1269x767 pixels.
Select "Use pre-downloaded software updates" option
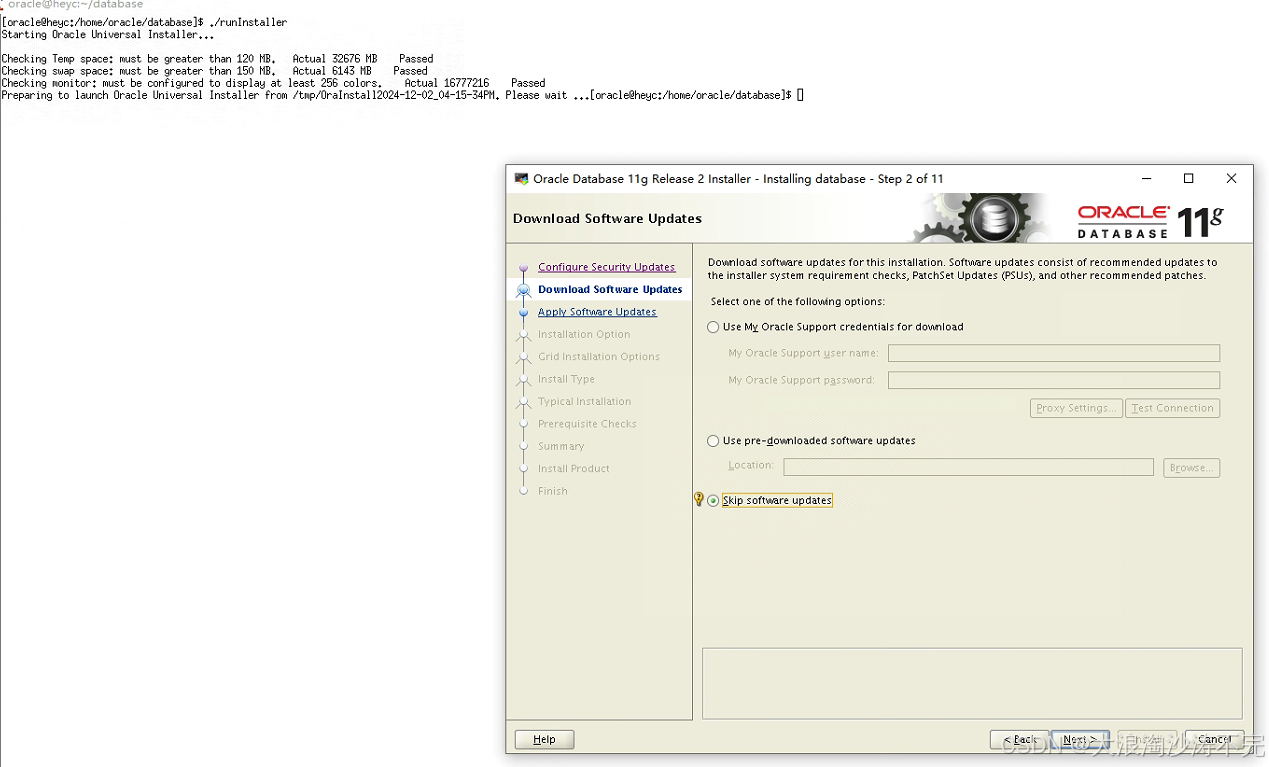tap(713, 441)
